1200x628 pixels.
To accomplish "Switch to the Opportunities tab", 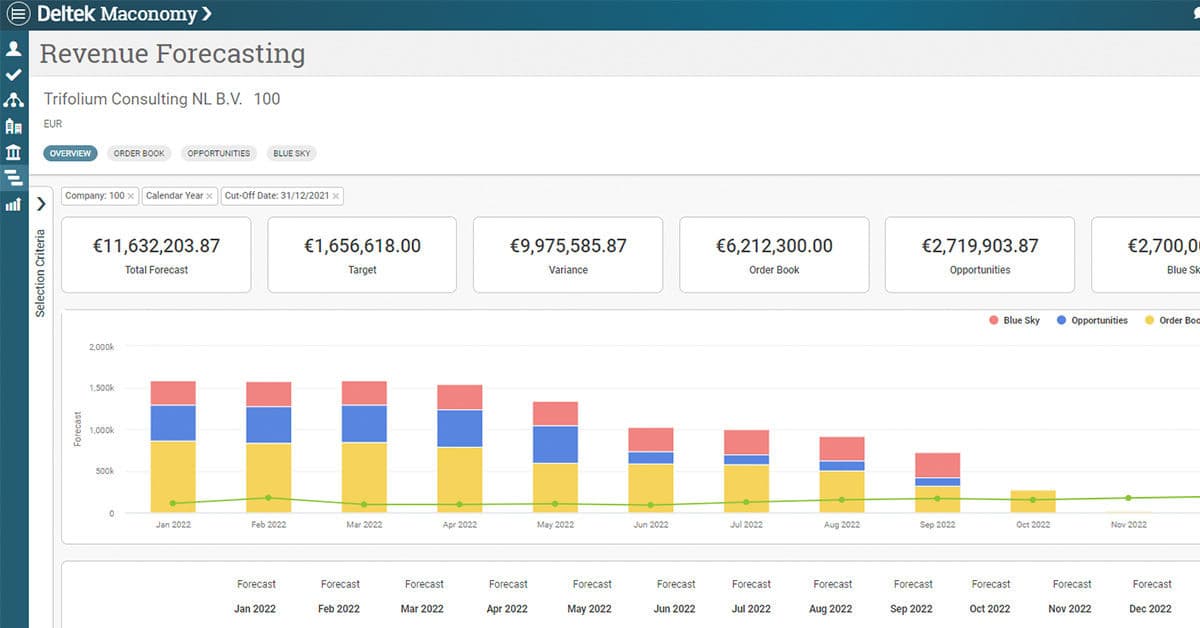I will pyautogui.click(x=219, y=154).
